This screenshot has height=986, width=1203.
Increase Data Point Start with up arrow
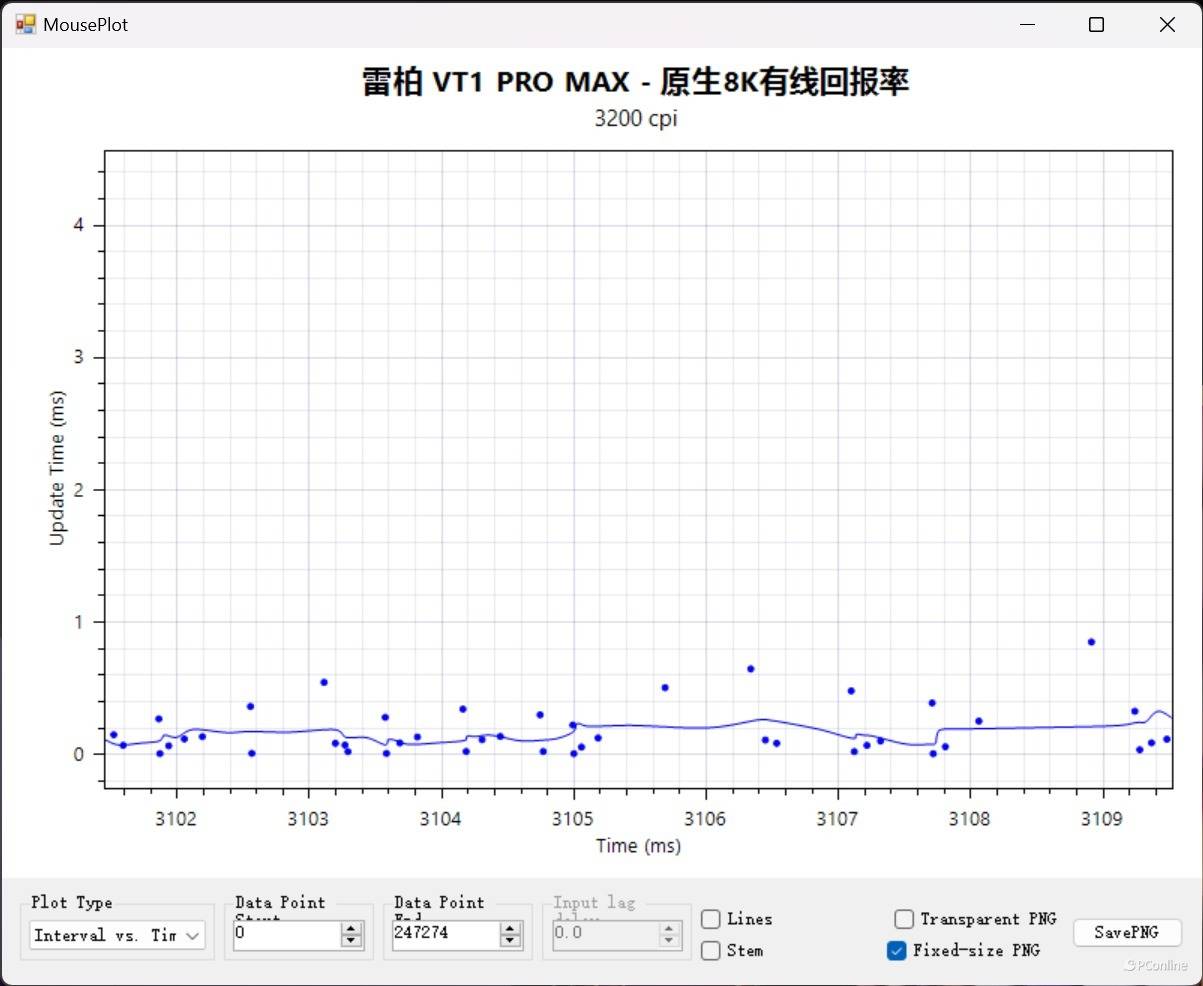(351, 928)
